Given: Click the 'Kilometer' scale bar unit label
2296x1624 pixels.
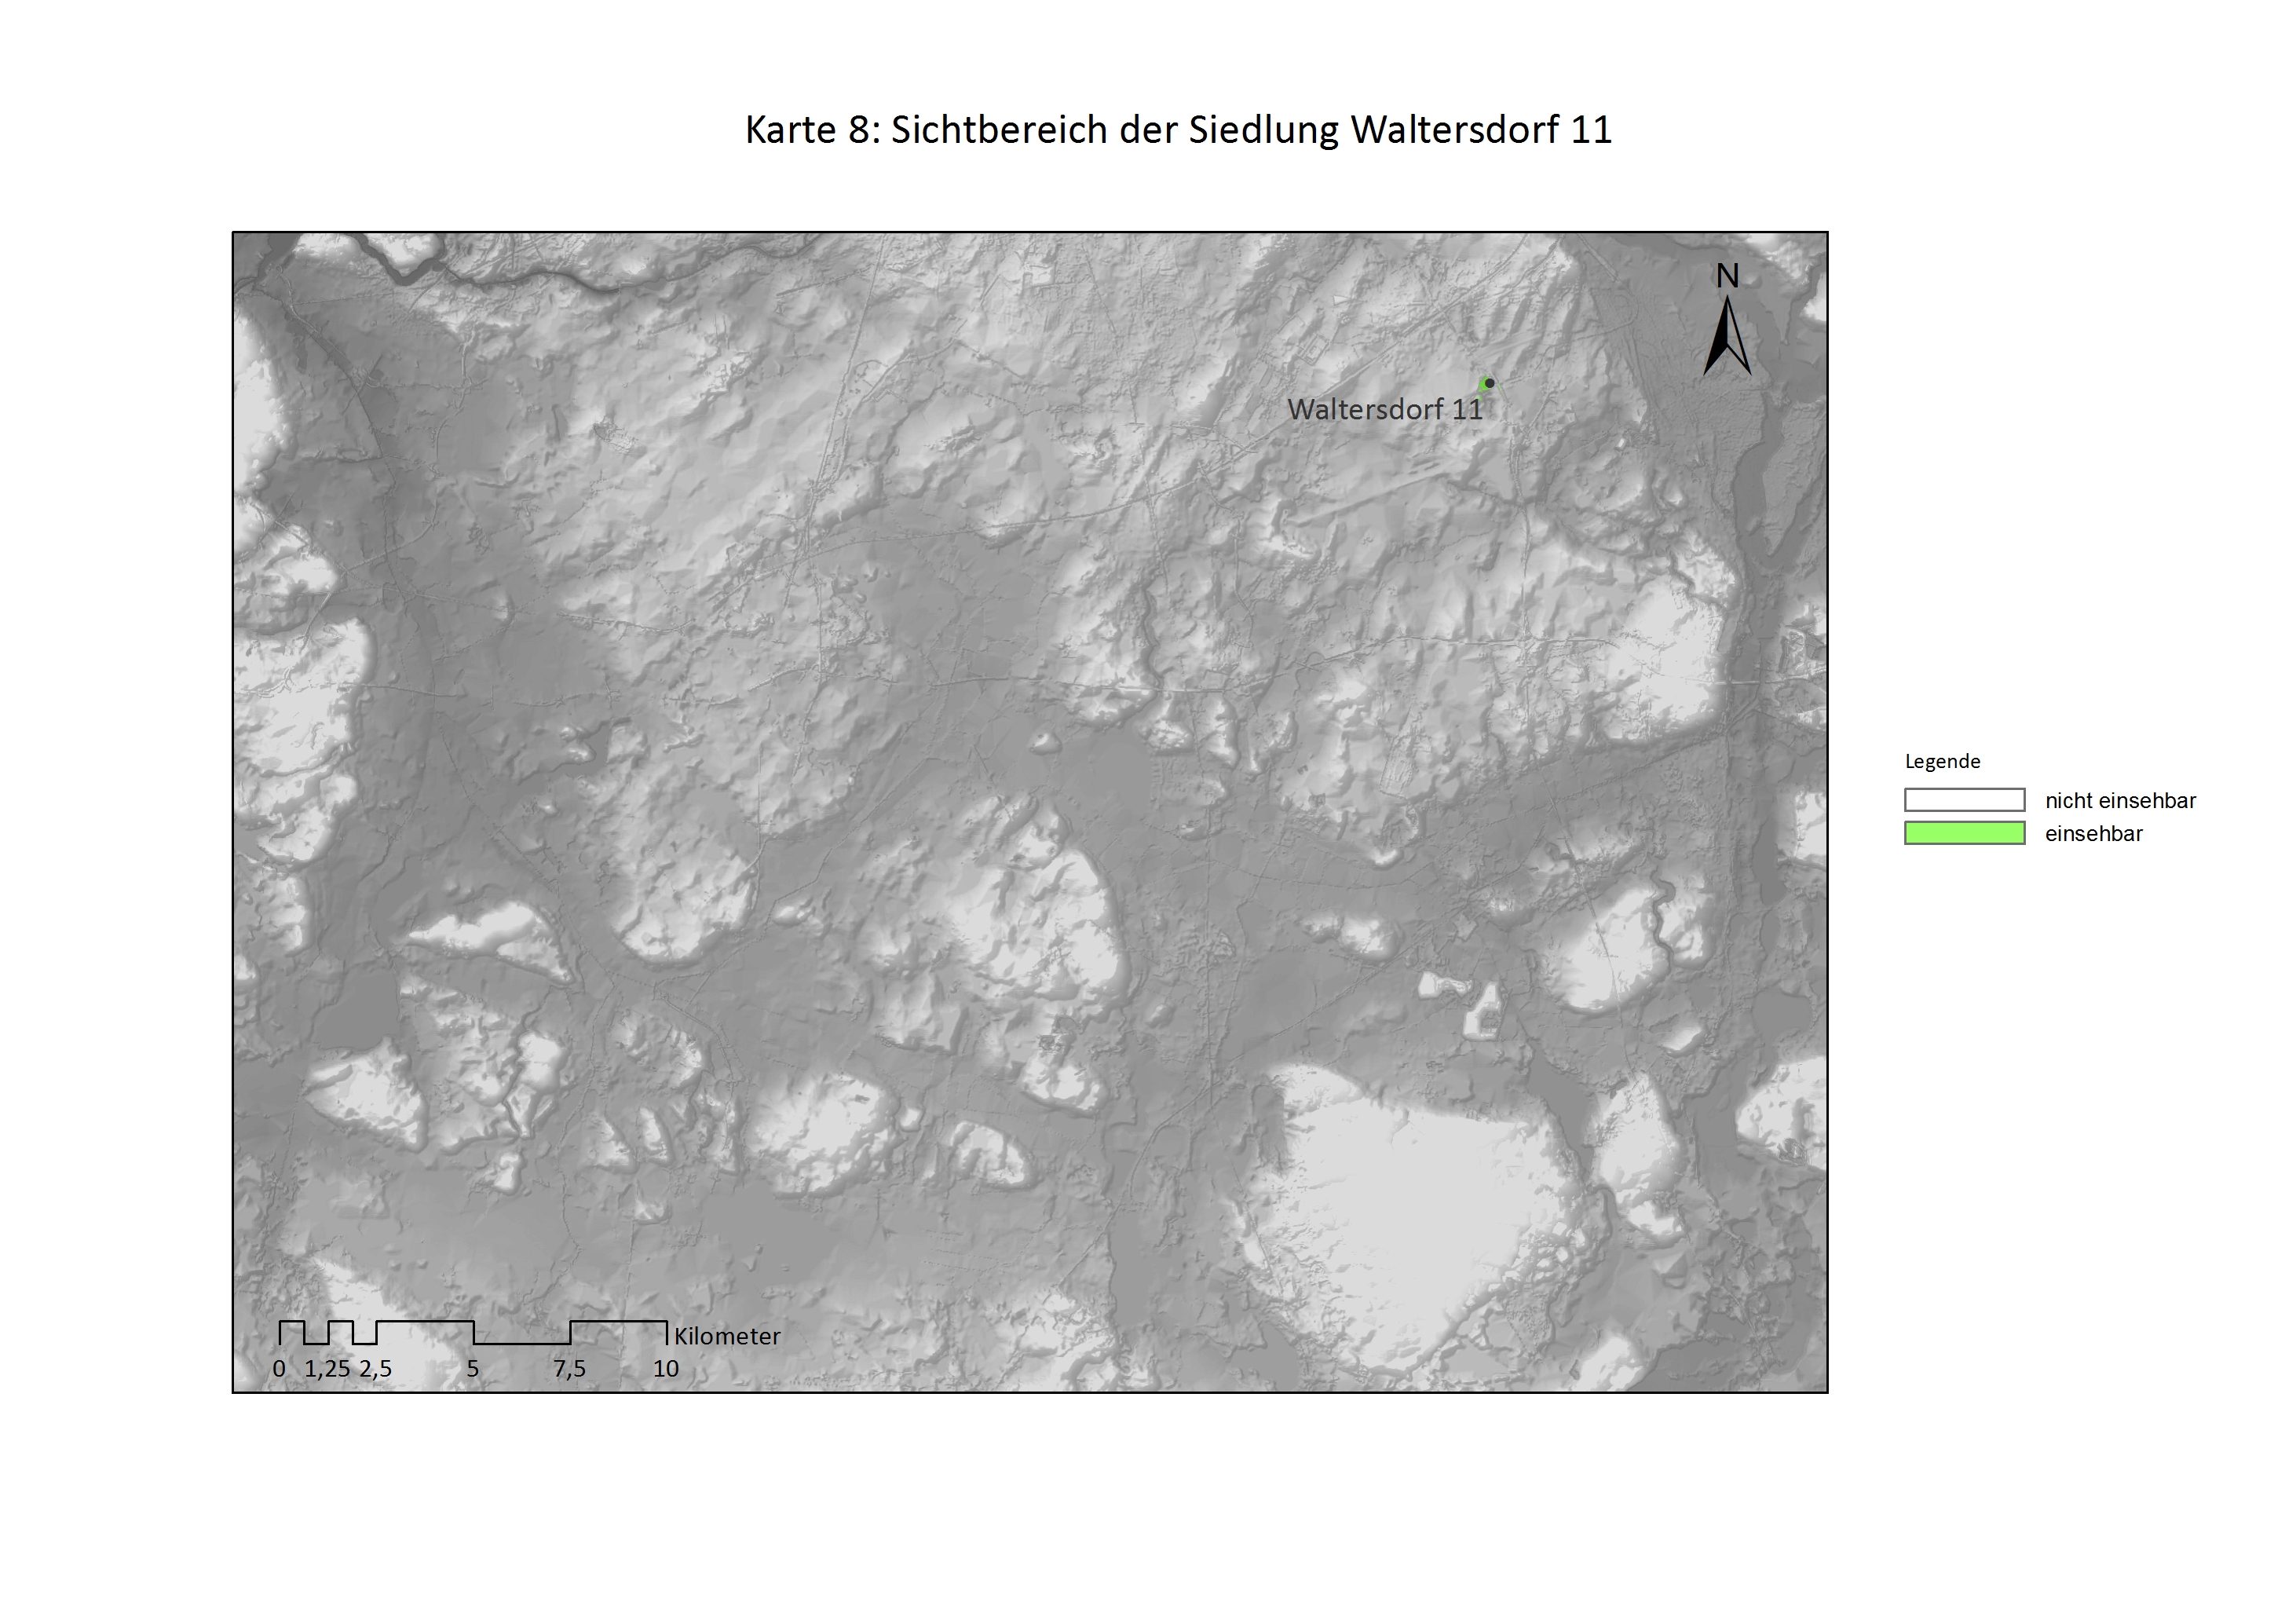Looking at the screenshot, I should click(x=727, y=1336).
